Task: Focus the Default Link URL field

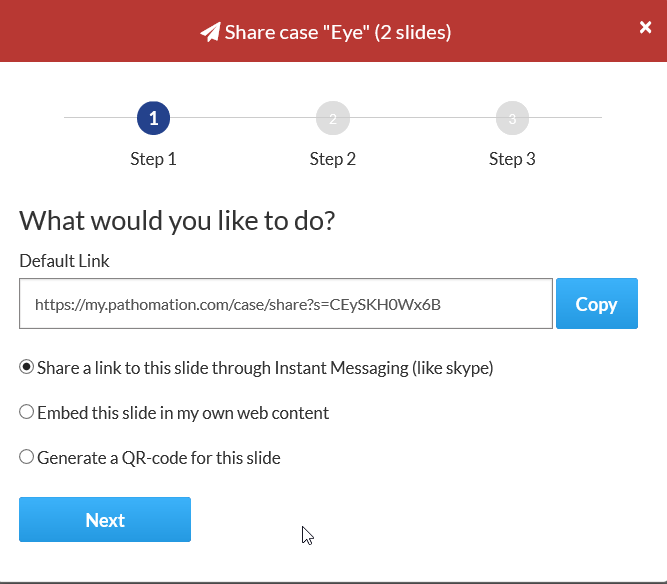Action: coord(285,304)
